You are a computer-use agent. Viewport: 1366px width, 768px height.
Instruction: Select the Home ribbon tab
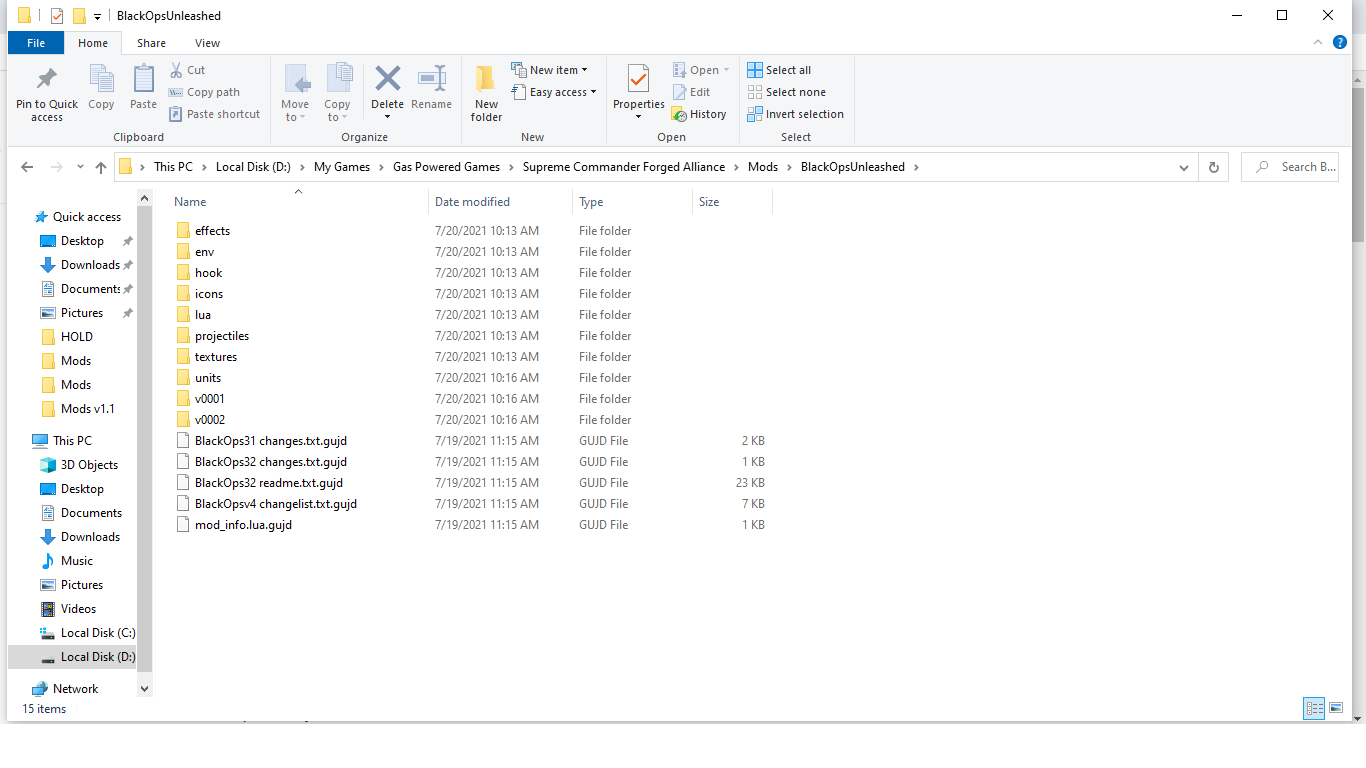coord(93,43)
